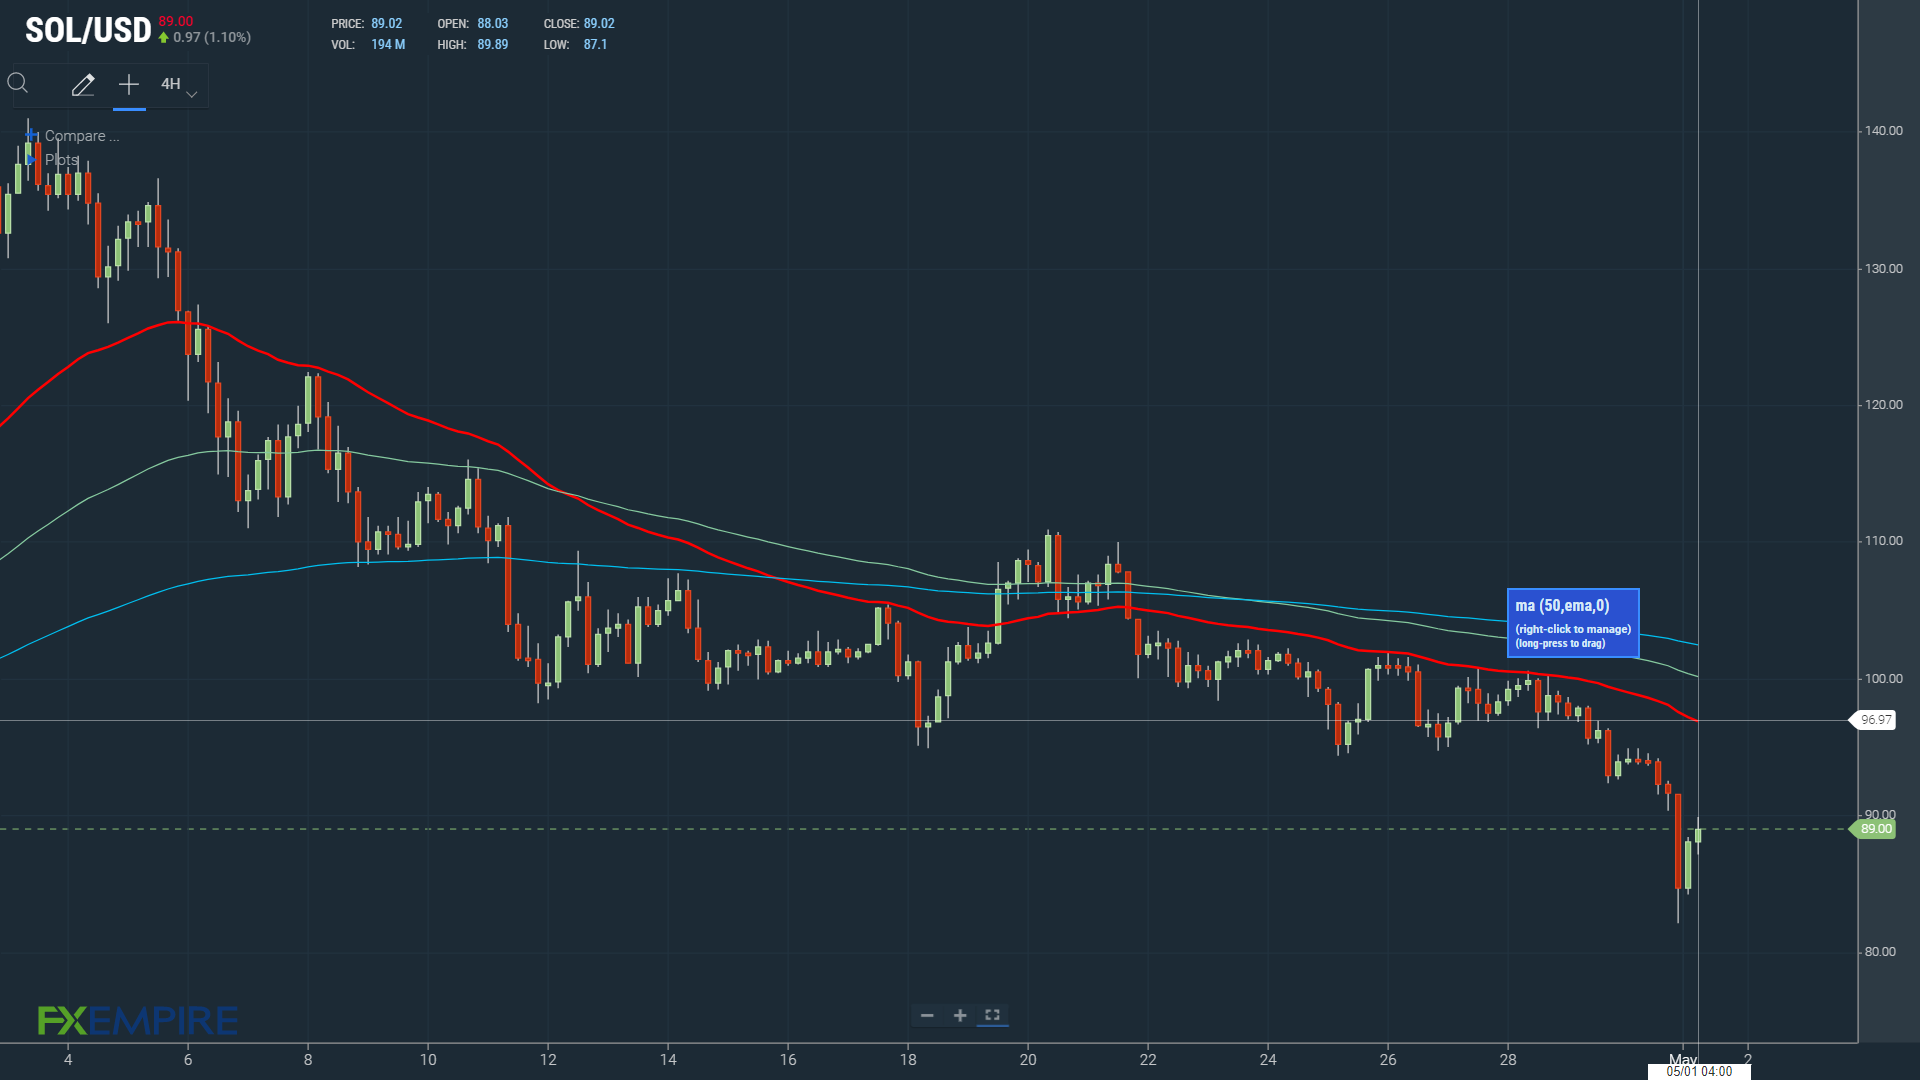
Task: Click the 140.00 price axis label
Action: click(x=1884, y=131)
